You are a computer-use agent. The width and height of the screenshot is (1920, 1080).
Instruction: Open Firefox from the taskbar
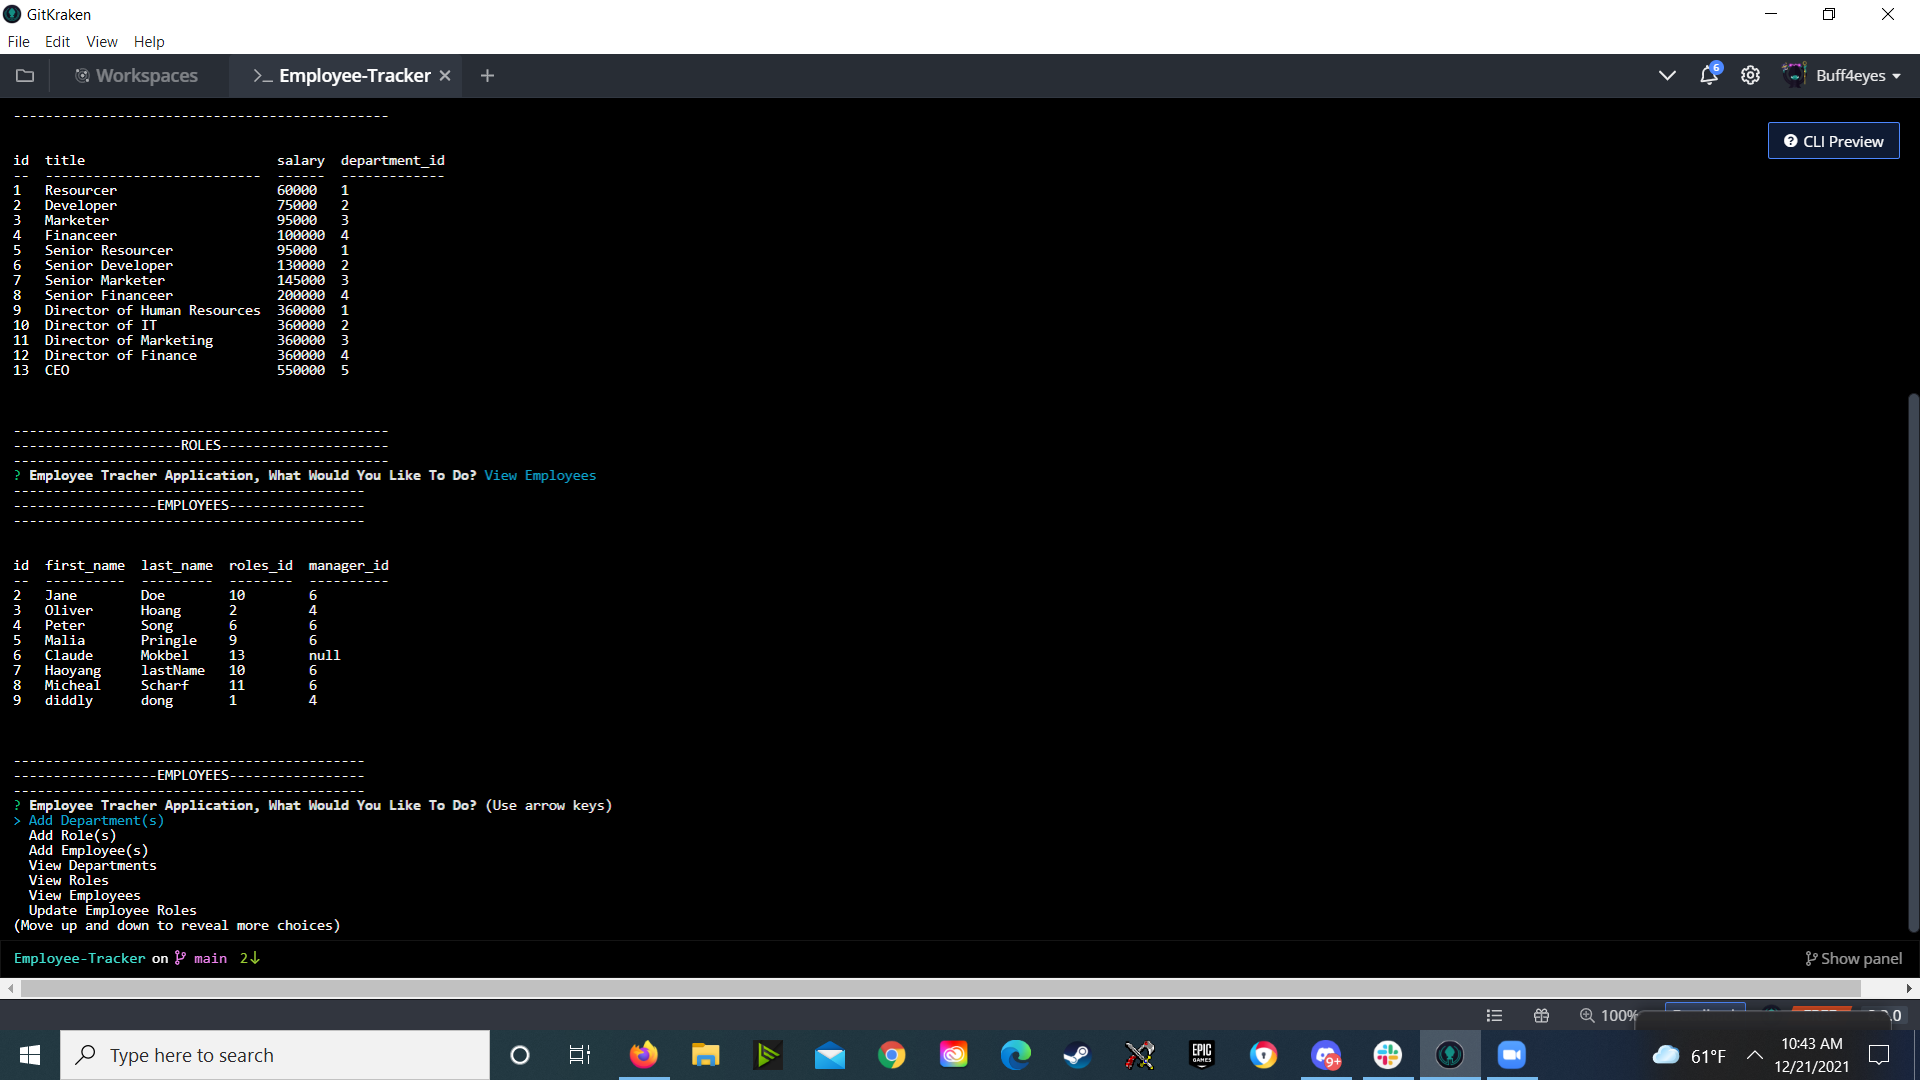(644, 1055)
